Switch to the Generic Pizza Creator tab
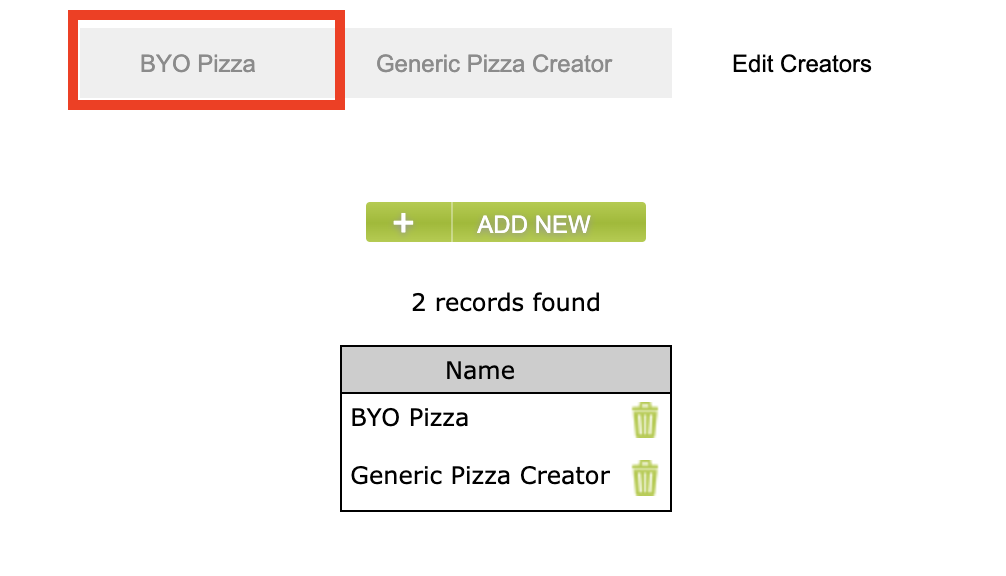The image size is (1006, 576). click(494, 63)
